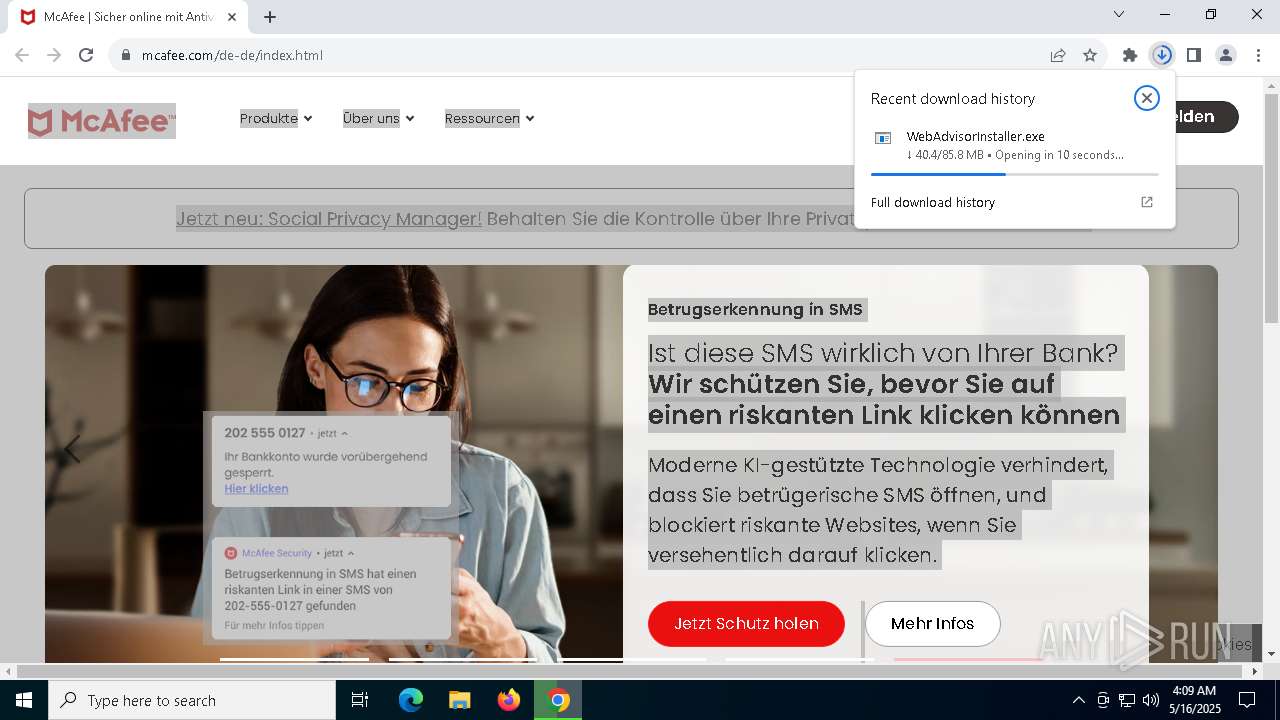Open the Windows Start menu

23,700
